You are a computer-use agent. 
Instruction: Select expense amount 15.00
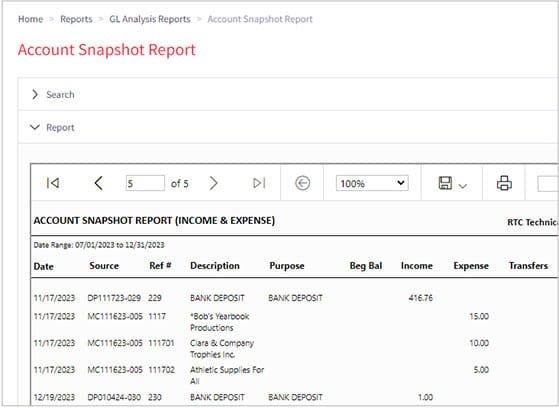(479, 316)
